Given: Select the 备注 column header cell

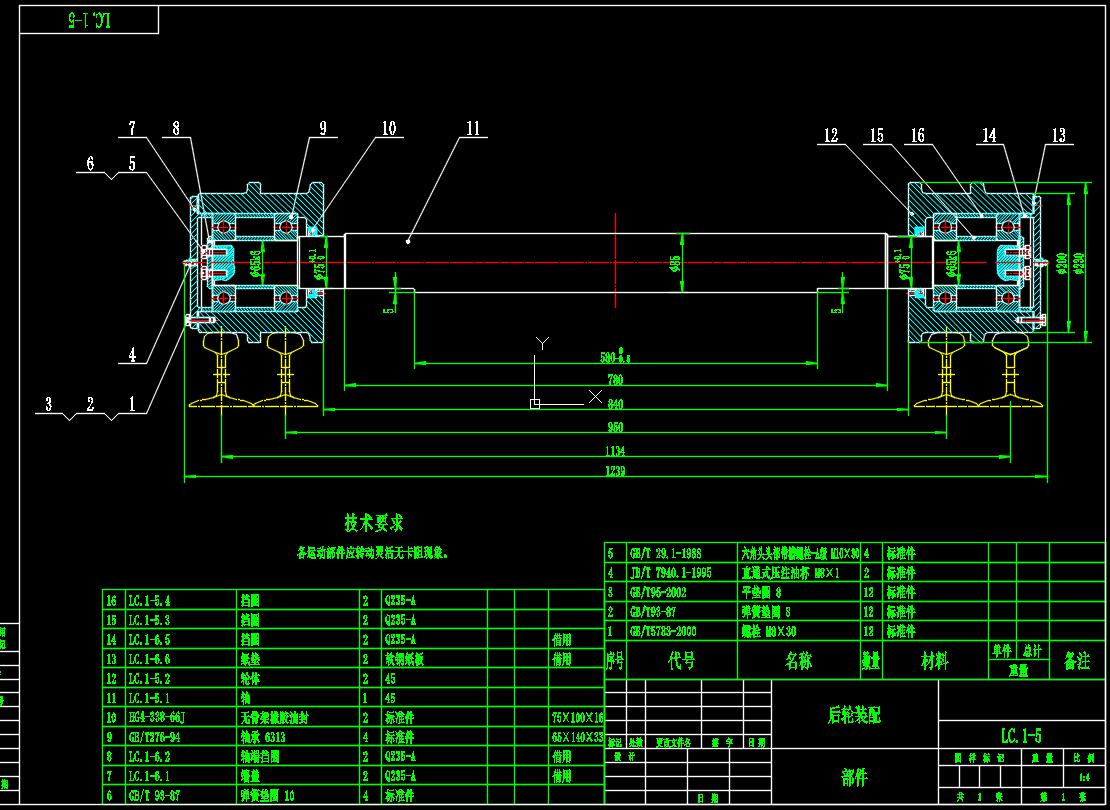Looking at the screenshot, I should pyautogui.click(x=1077, y=661).
